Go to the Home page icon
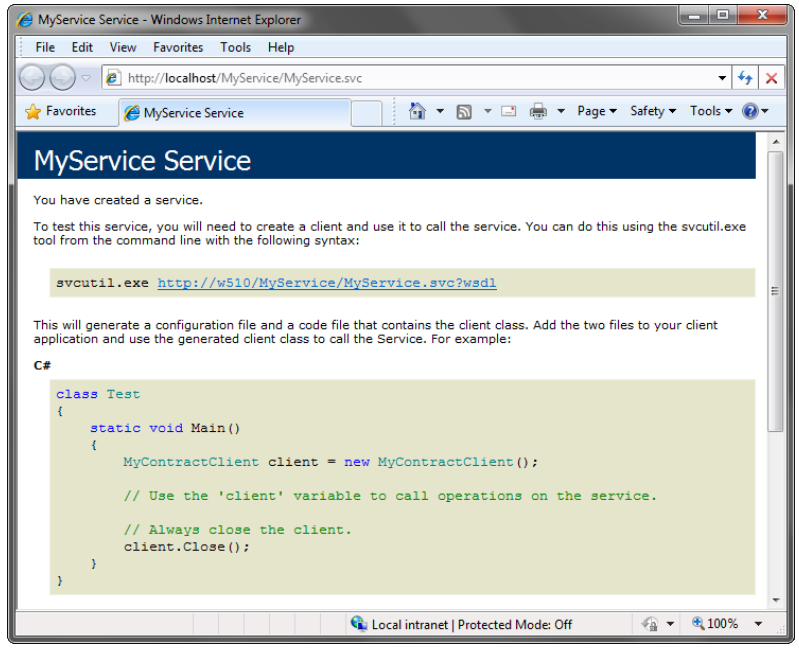799x649 pixels. click(x=418, y=111)
